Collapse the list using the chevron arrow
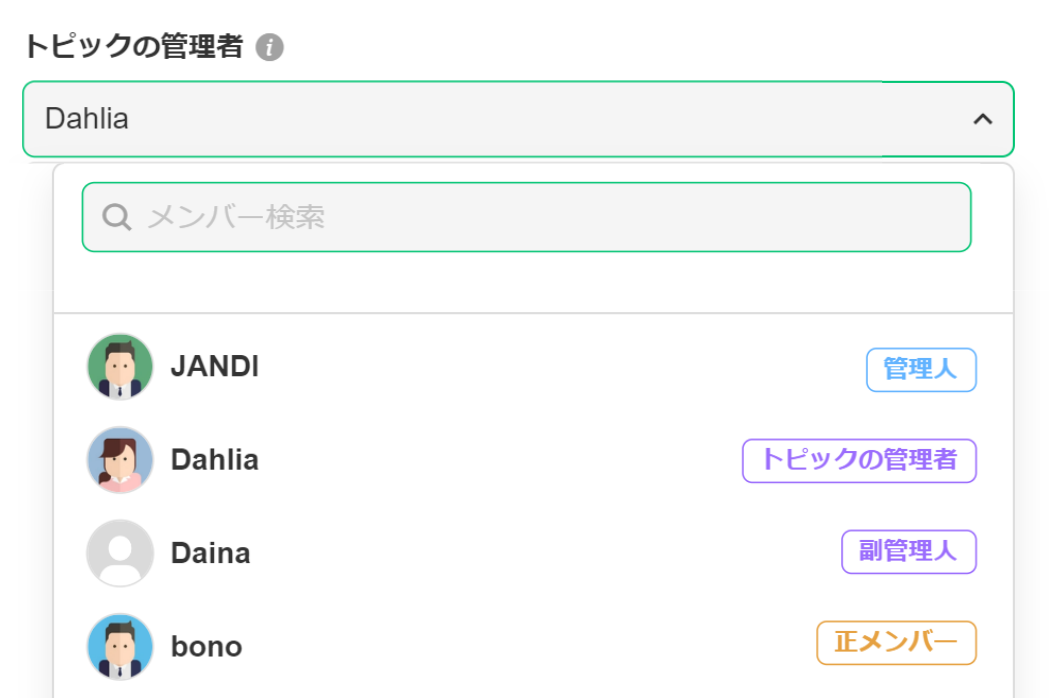Image resolution: width=1050 pixels, height=698 pixels. (983, 119)
